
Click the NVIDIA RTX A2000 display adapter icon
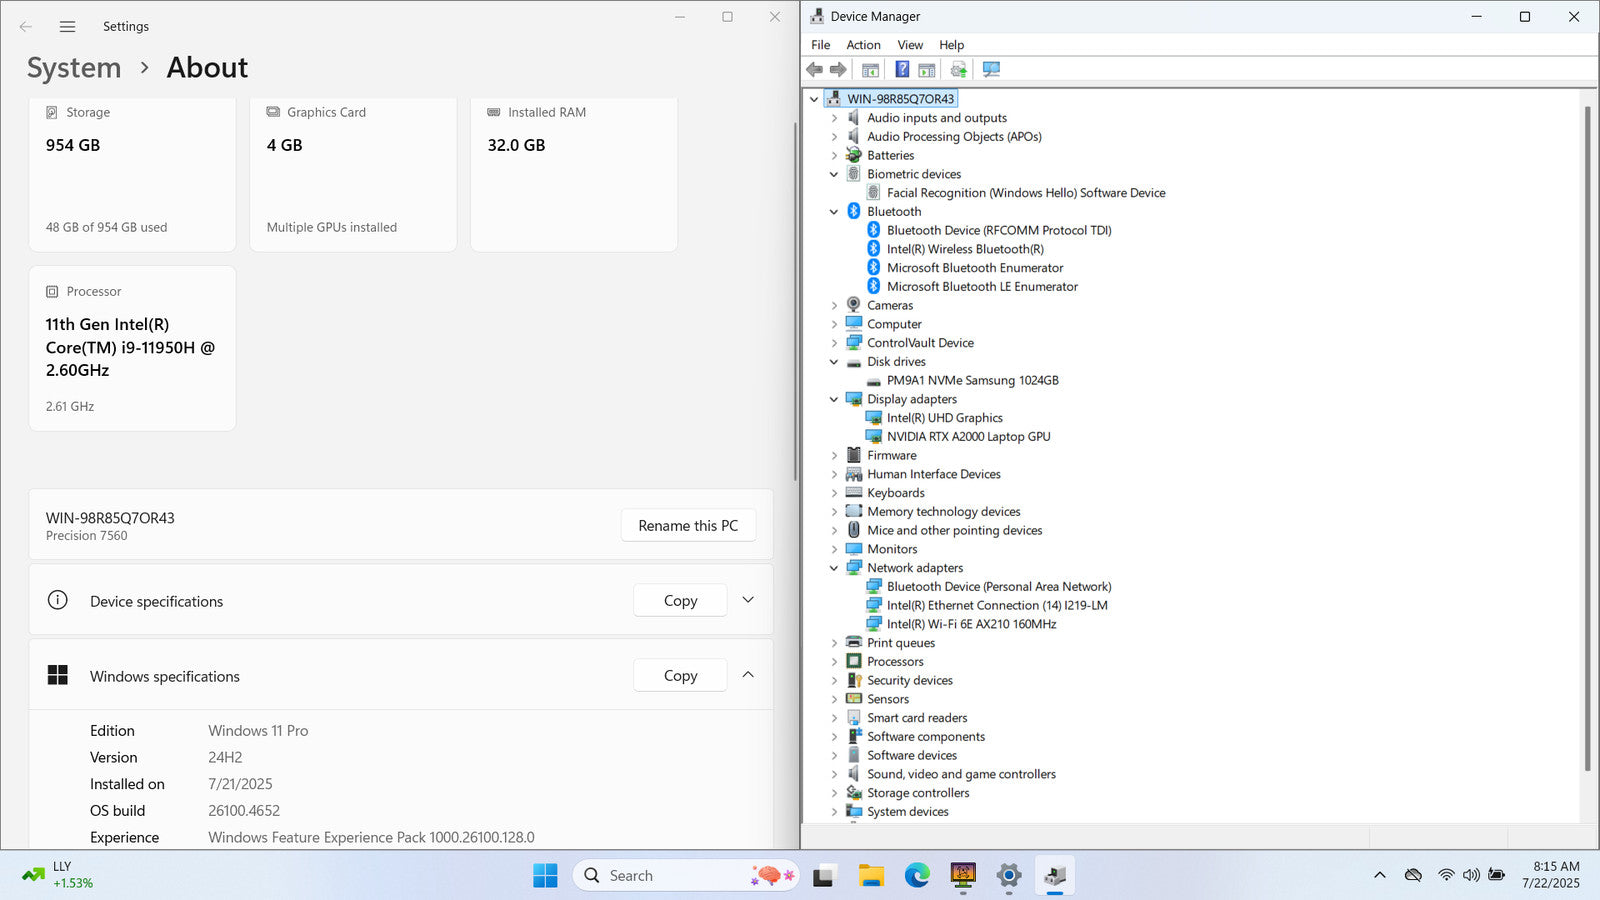pyautogui.click(x=874, y=436)
